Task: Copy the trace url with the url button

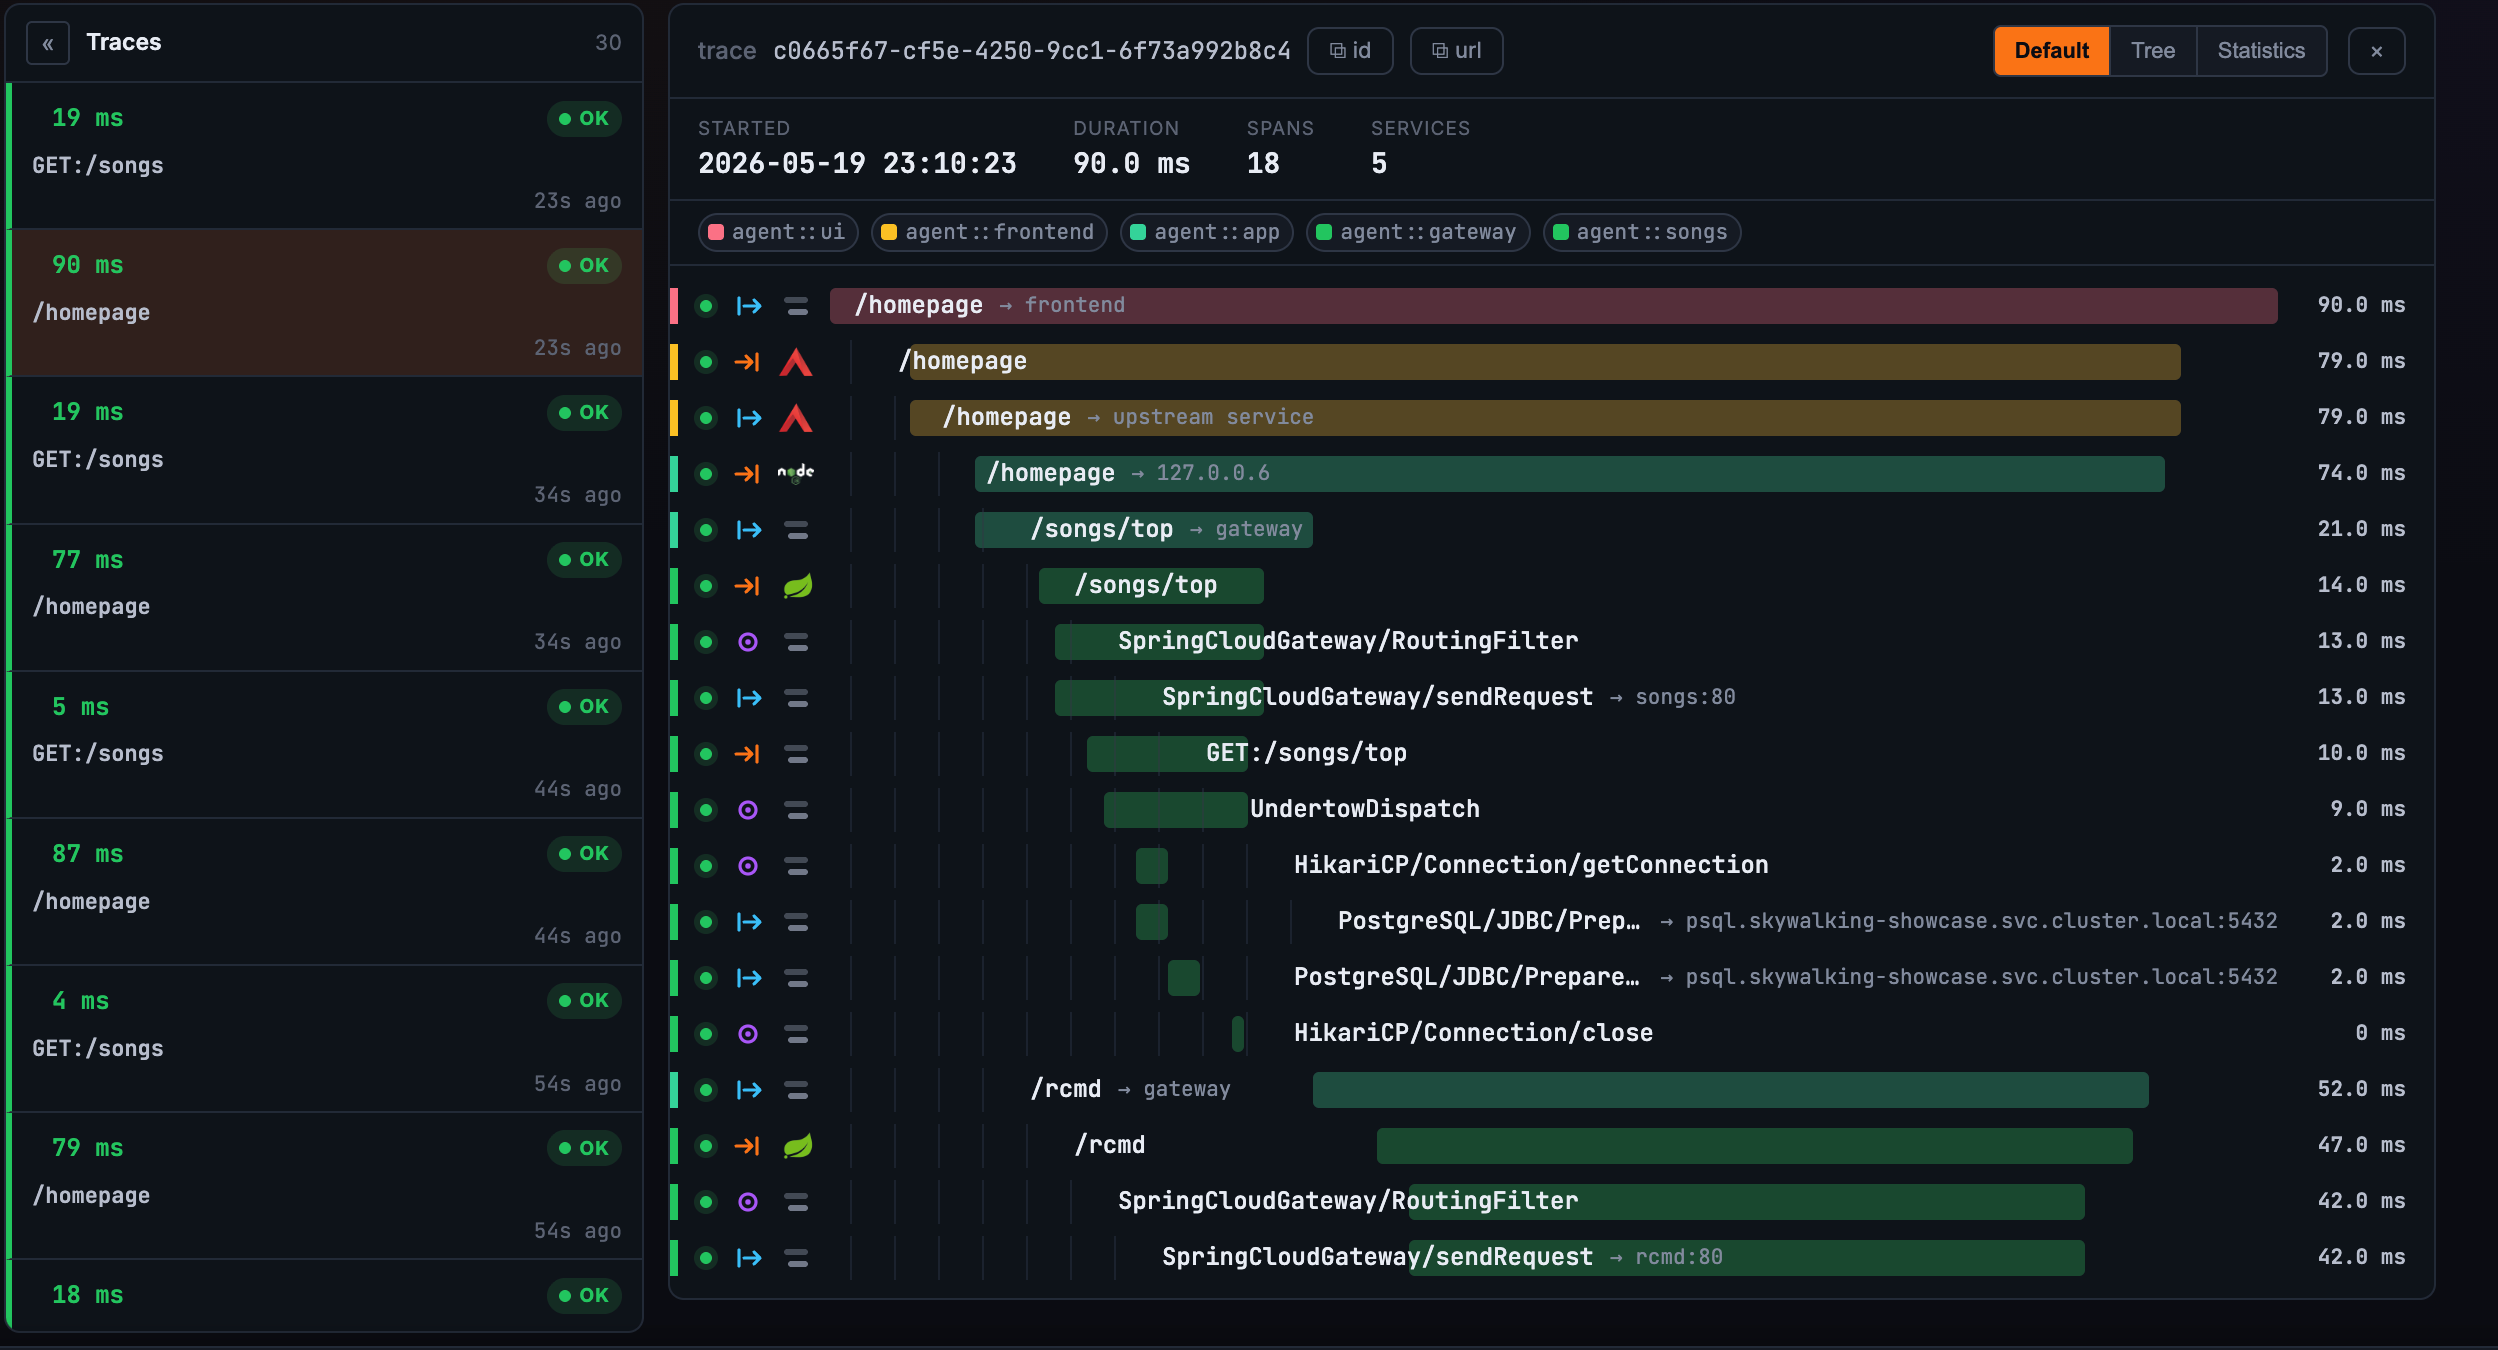Action: point(1456,51)
